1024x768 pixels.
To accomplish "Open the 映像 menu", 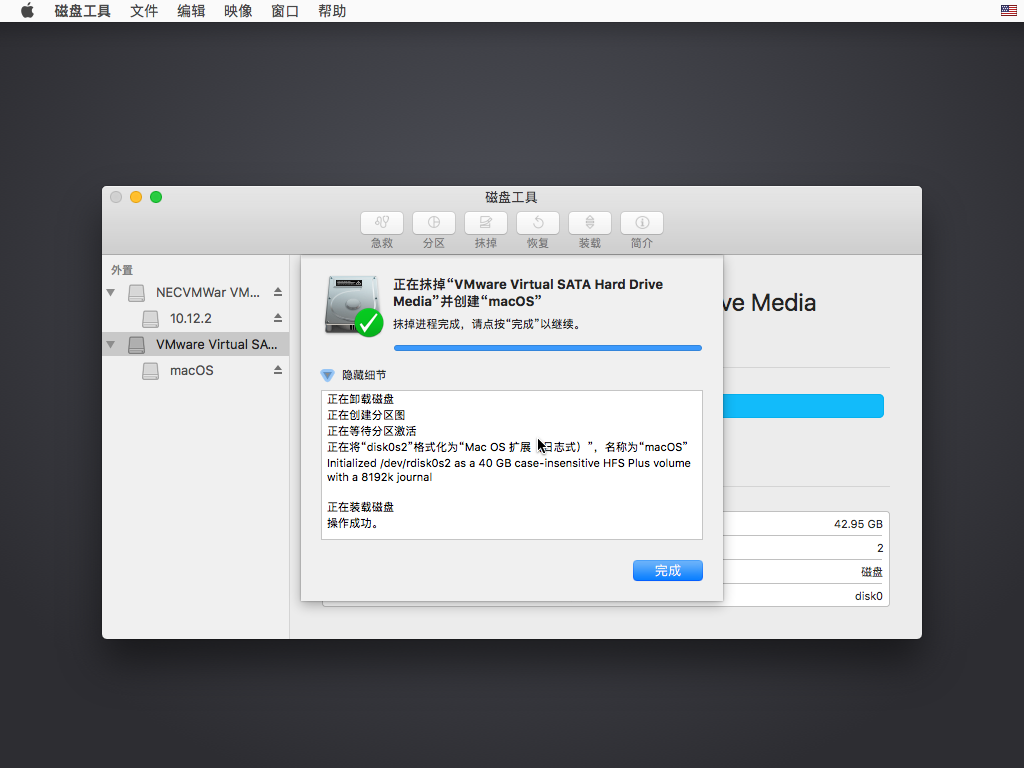I will tap(238, 11).
